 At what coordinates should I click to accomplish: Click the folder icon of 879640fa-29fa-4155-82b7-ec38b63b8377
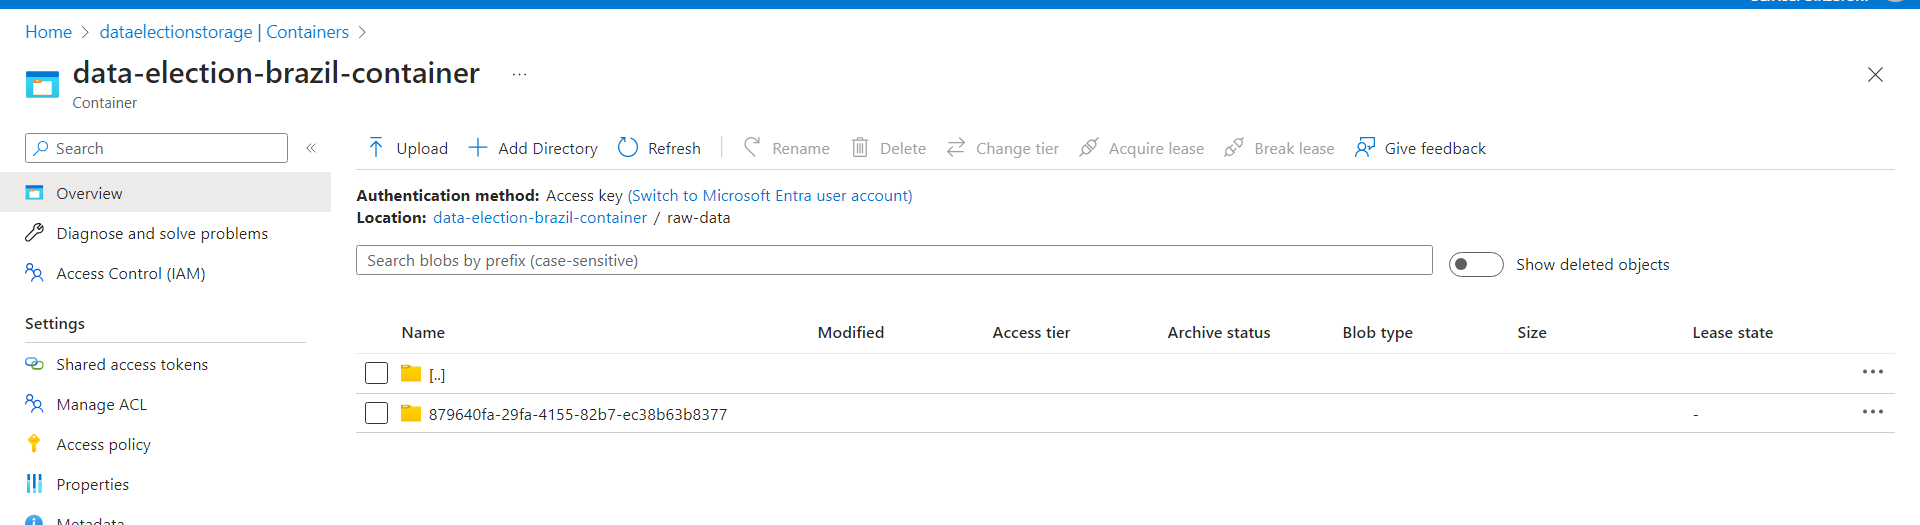tap(411, 413)
